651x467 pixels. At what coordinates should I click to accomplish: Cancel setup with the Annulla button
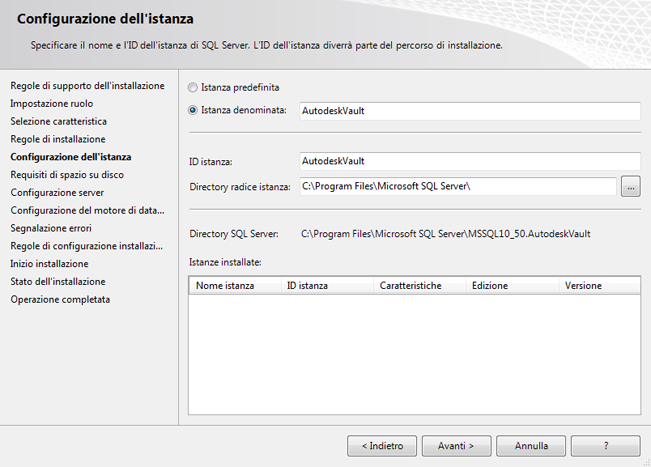[x=531, y=444]
